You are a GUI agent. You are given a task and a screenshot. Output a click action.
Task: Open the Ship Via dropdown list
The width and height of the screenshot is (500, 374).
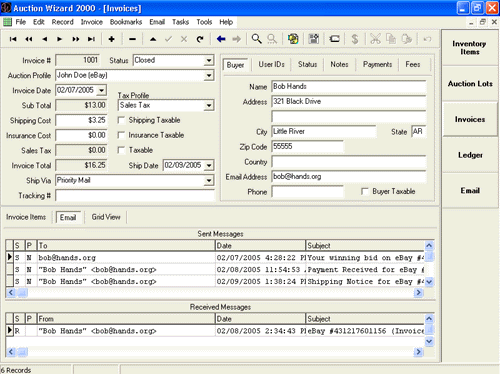click(209, 180)
